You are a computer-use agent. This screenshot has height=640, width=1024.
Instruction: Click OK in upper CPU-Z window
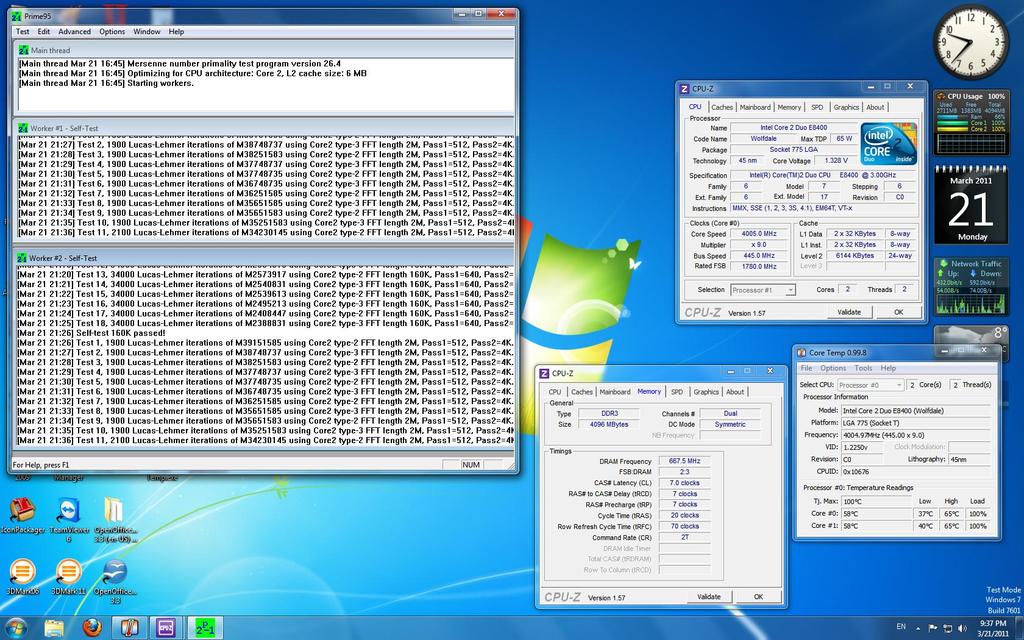tap(899, 312)
